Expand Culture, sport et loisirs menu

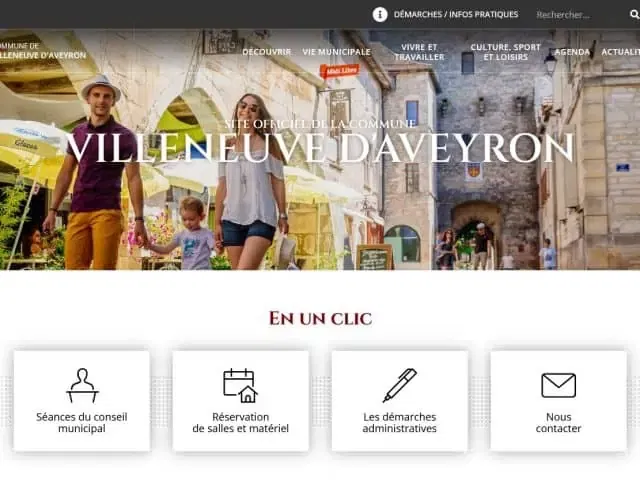(505, 52)
